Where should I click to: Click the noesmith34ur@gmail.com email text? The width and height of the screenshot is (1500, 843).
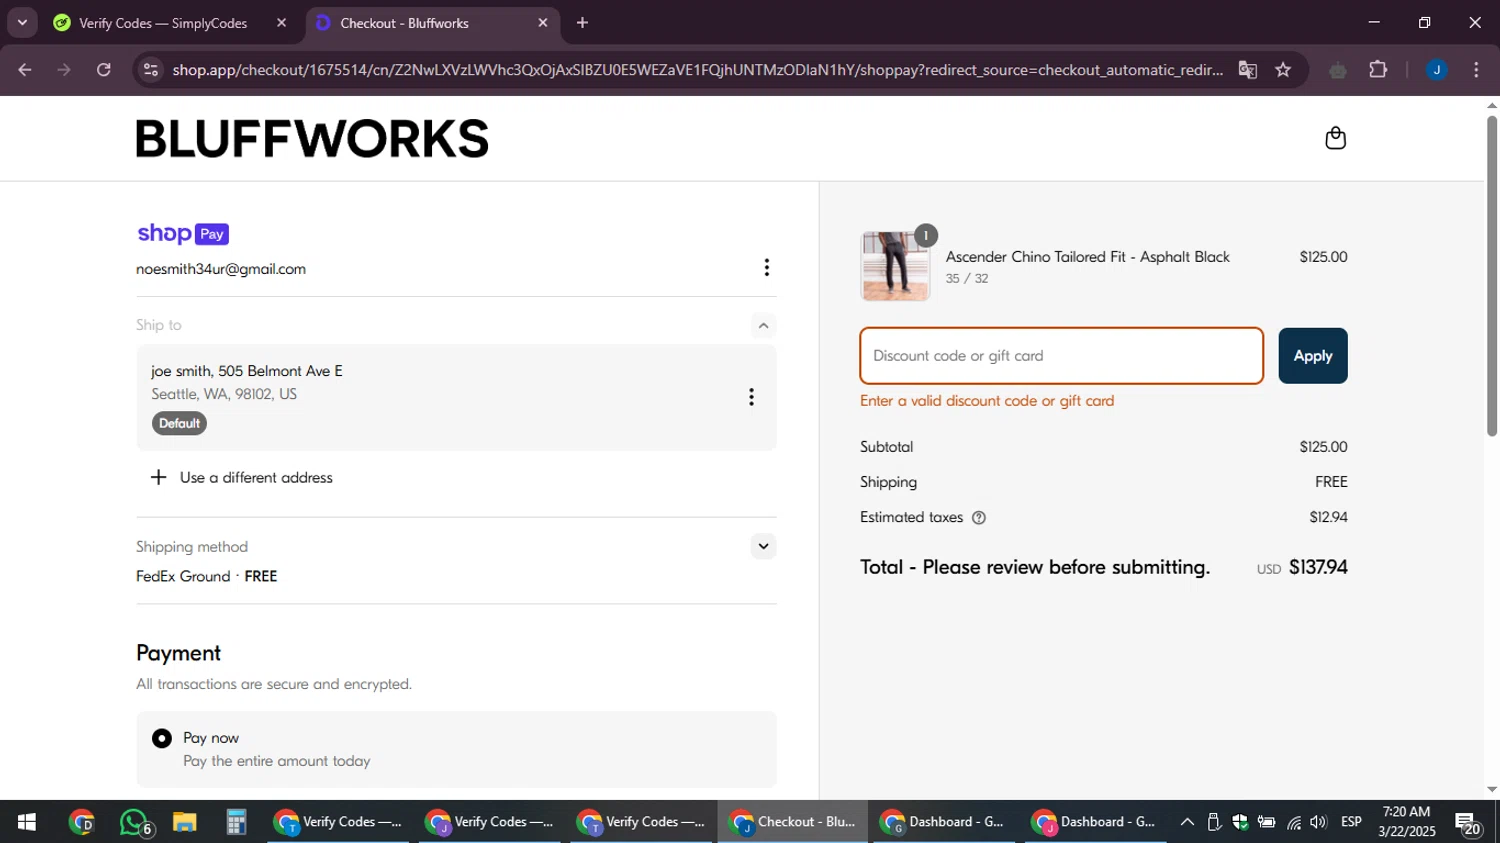click(x=221, y=269)
